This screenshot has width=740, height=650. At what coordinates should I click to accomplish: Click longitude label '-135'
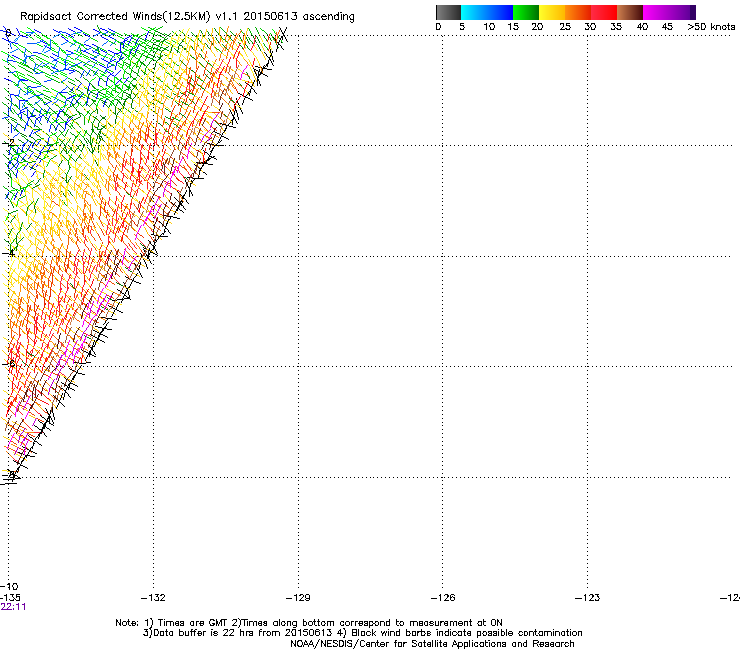(10, 598)
